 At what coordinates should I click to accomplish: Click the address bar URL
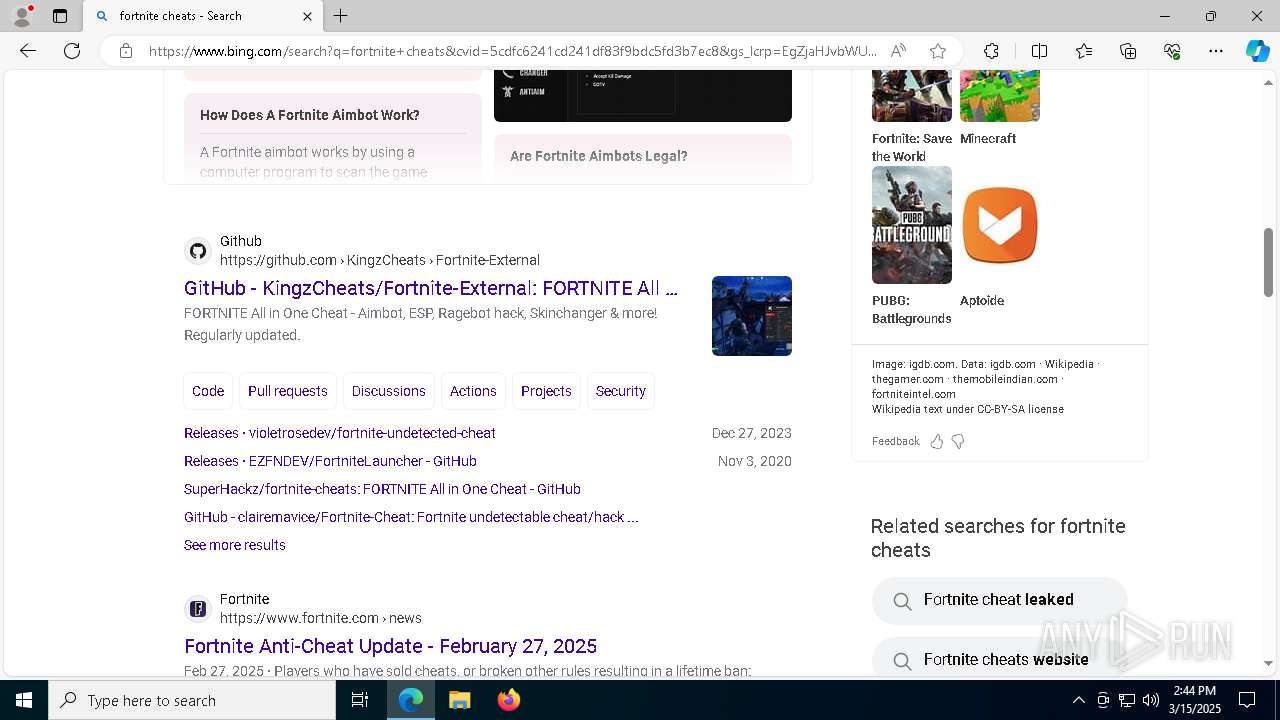pos(513,51)
